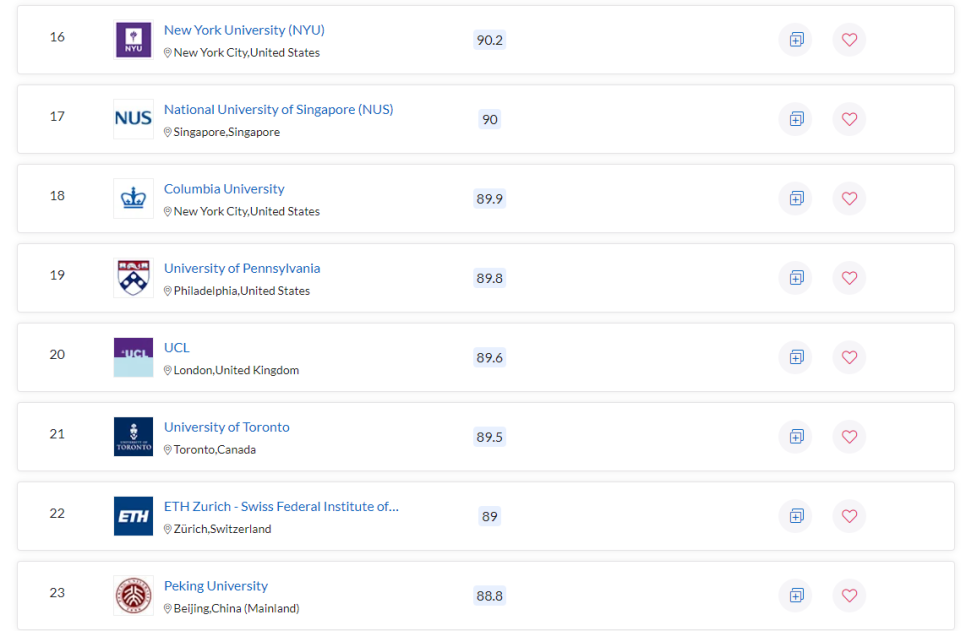Screen dimensions: 966x631
Task: Click score 89.6 for UCL
Action: 490,358
